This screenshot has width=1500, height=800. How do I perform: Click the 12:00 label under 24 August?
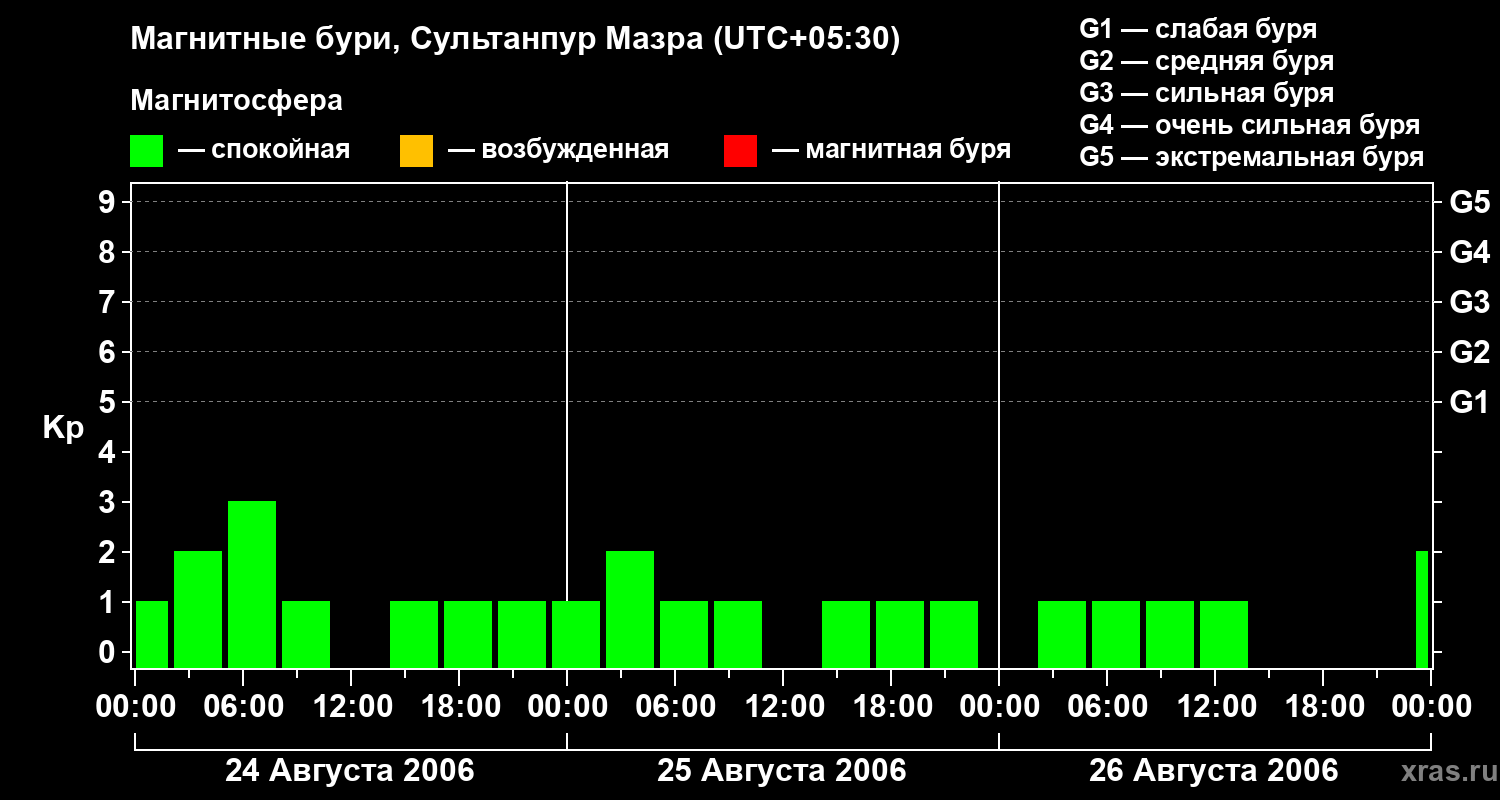tap(351, 707)
